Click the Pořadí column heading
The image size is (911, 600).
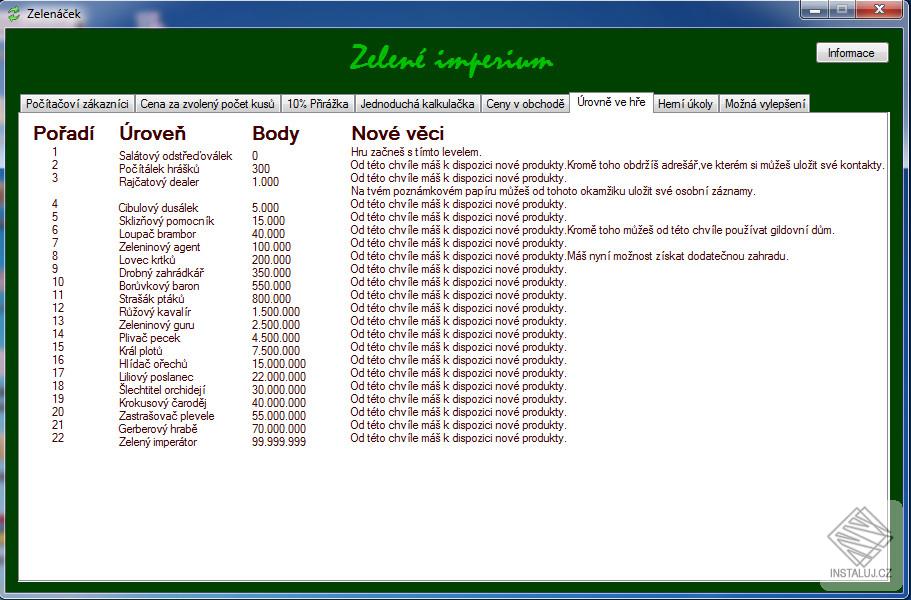point(63,133)
